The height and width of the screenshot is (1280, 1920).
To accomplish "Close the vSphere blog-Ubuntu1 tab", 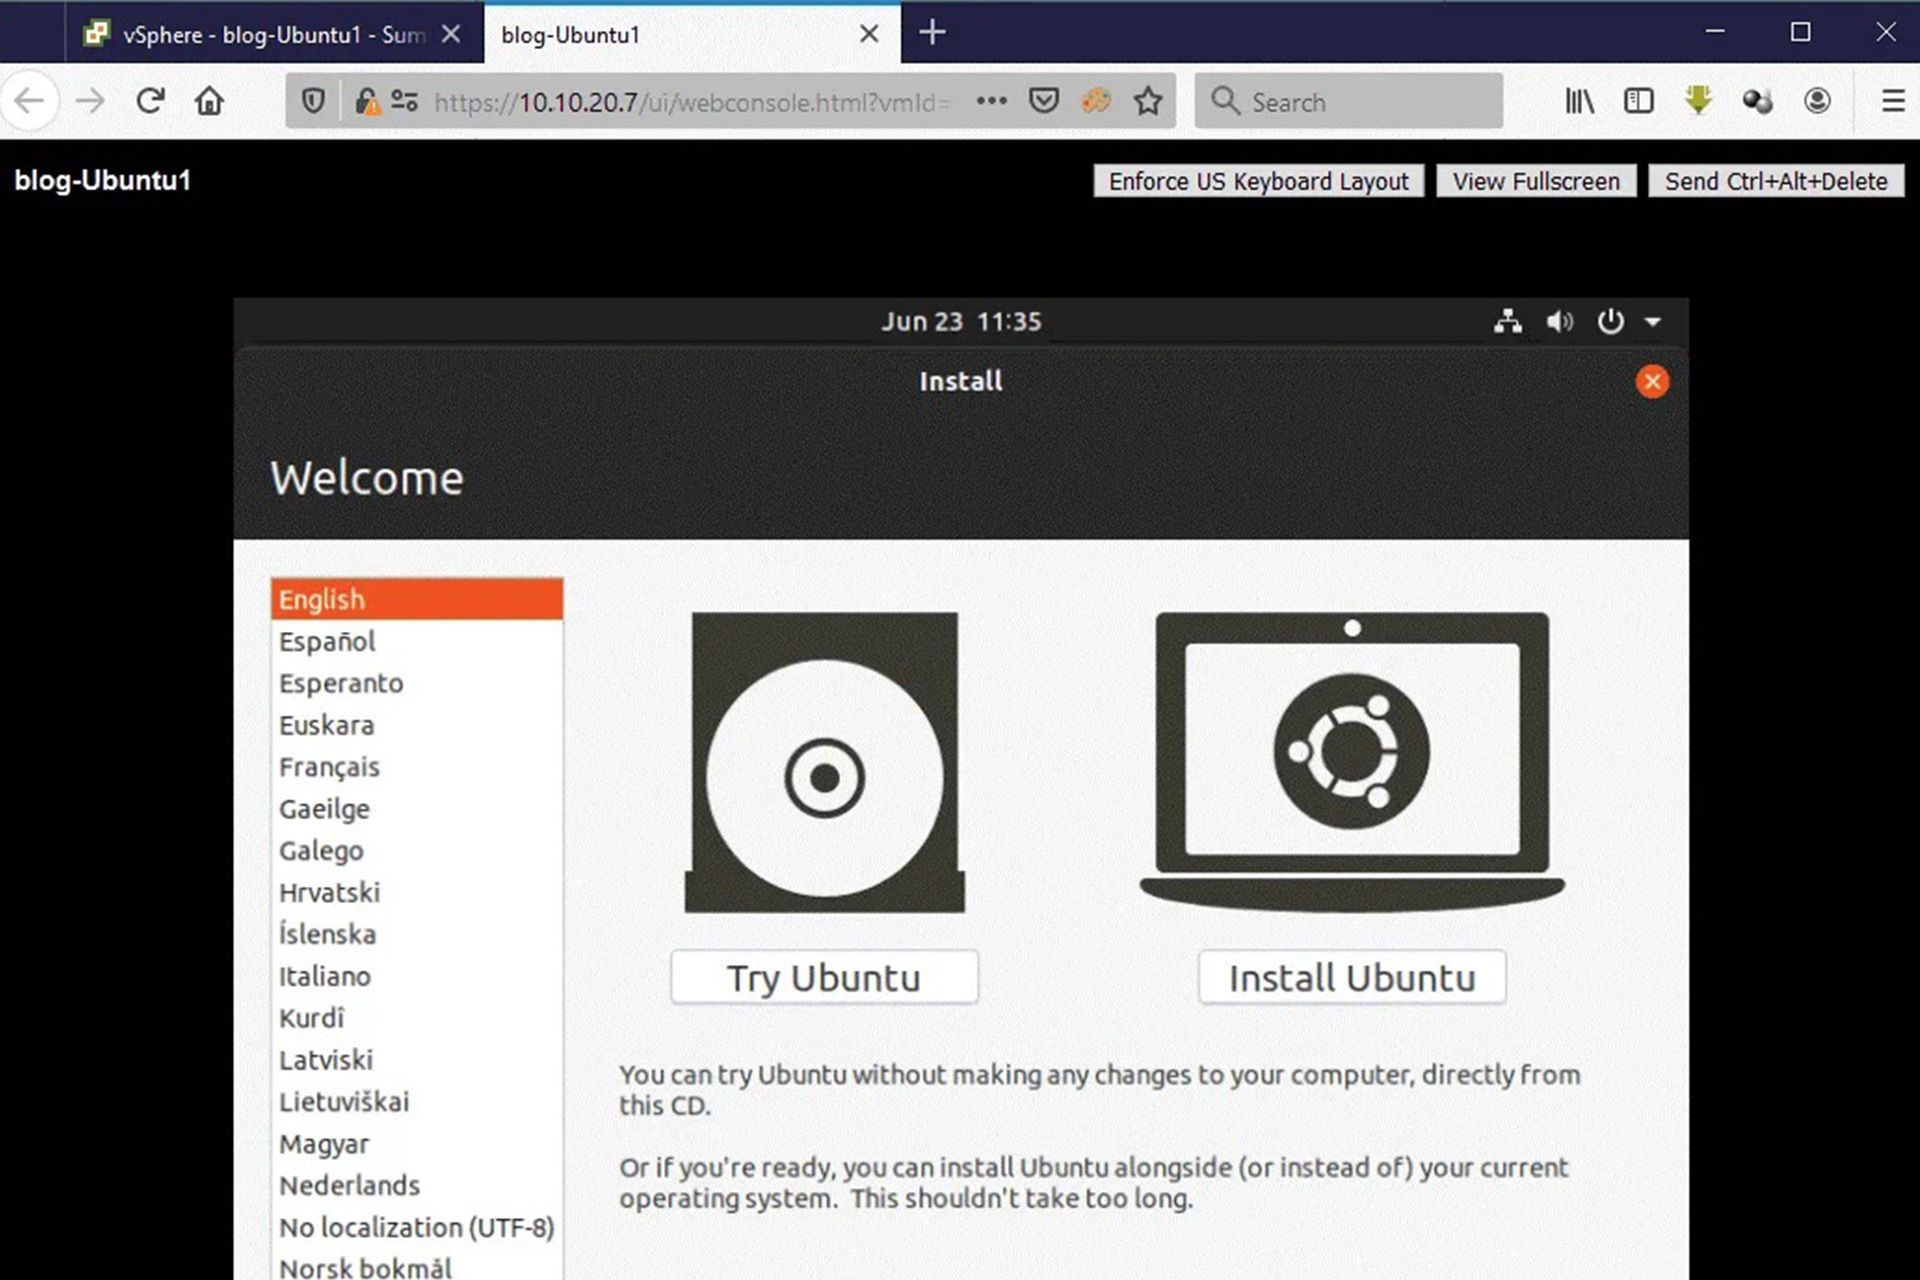I will [x=451, y=34].
